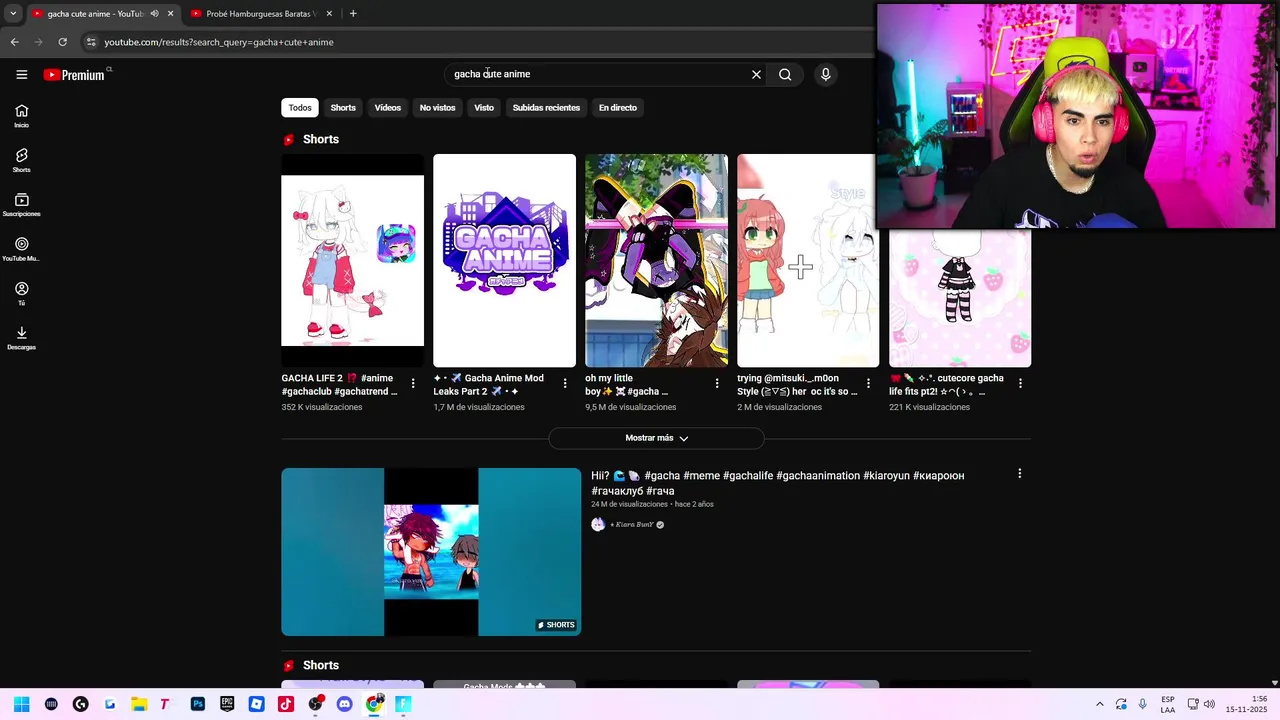Open Discord from the taskbar

tap(345, 704)
